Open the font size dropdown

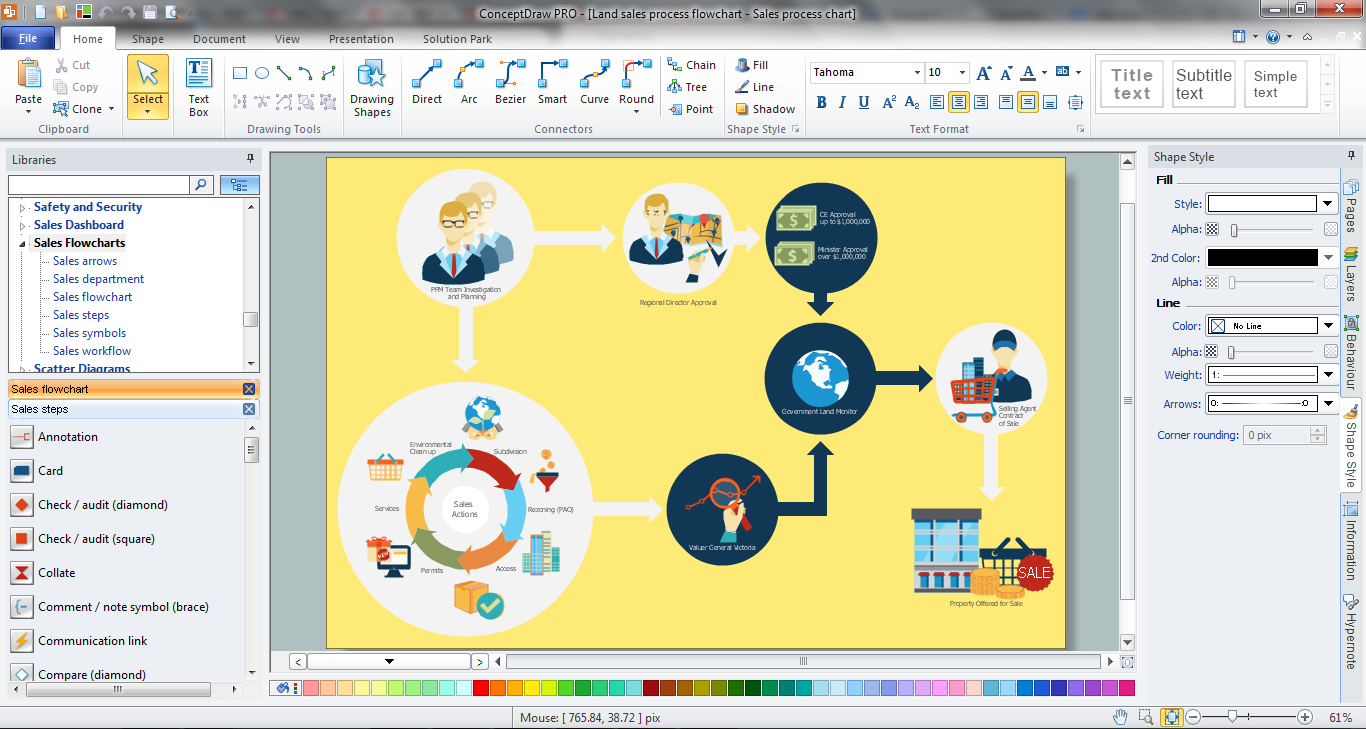point(962,73)
